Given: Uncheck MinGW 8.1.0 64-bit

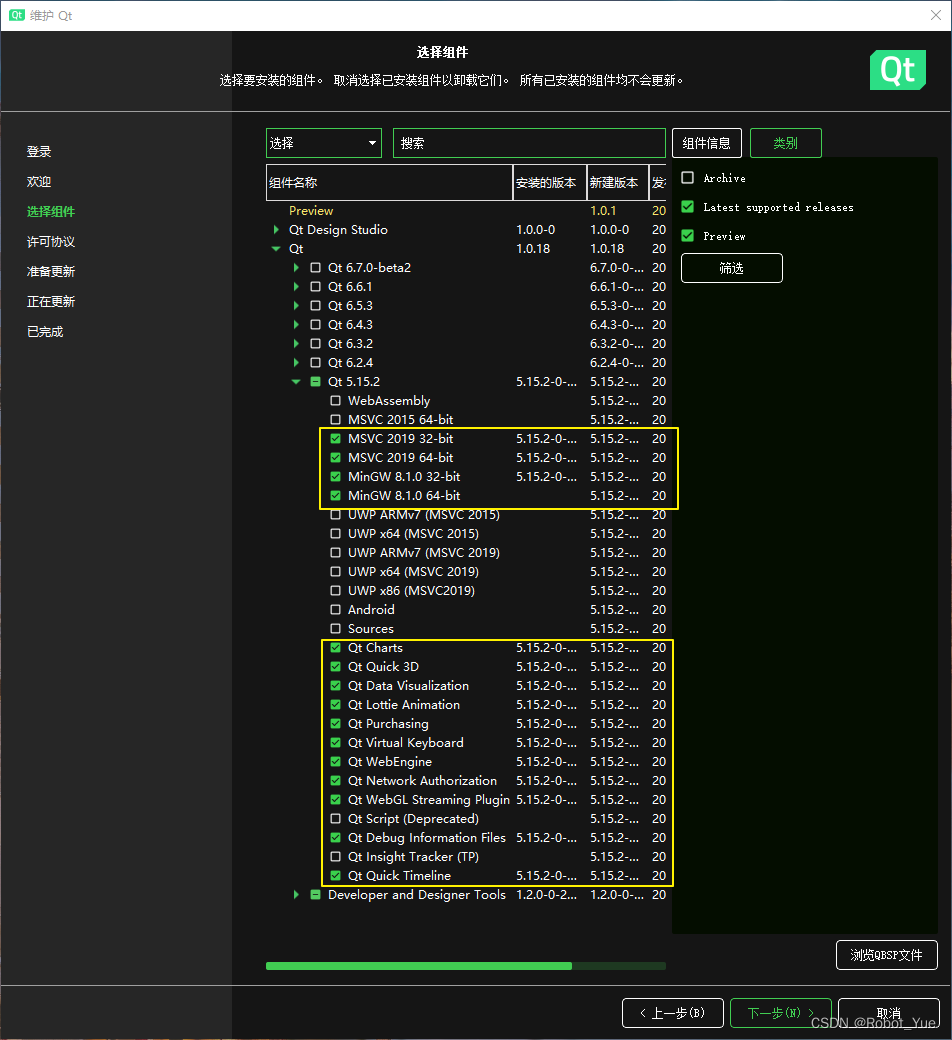Looking at the screenshot, I should (336, 495).
